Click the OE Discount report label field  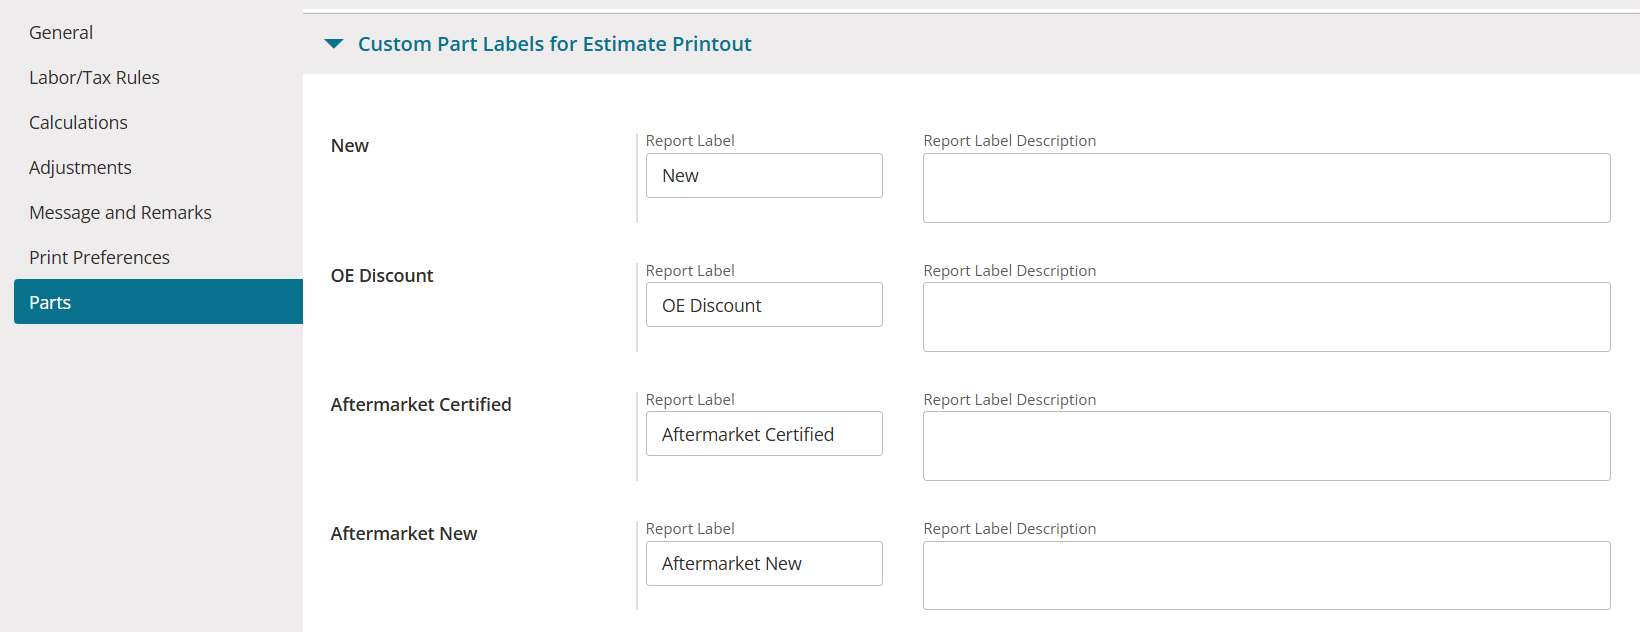coord(764,305)
